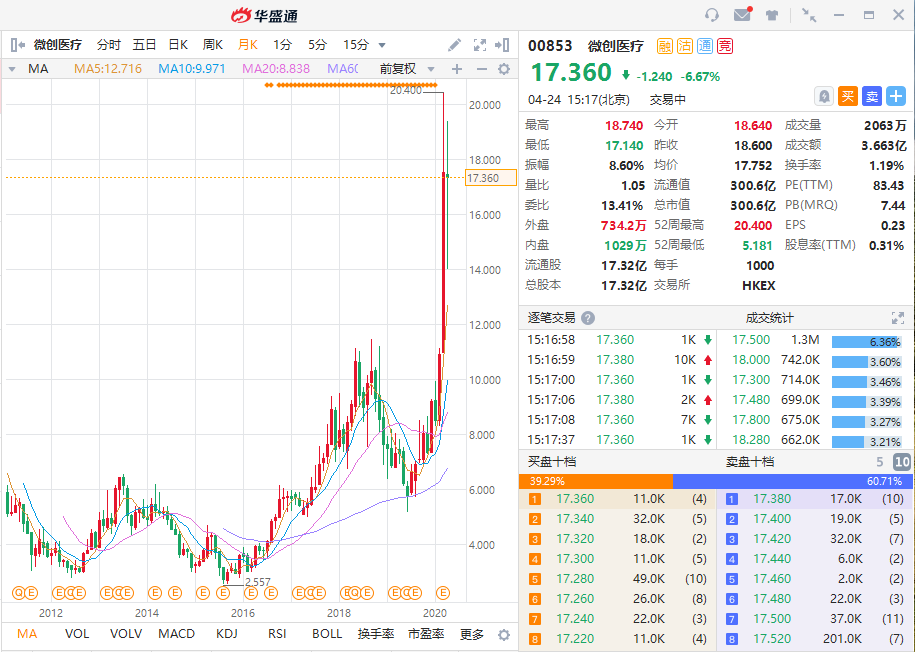The height and width of the screenshot is (652, 915).
Task: Select the 市盈率 indicator
Action: (426, 634)
